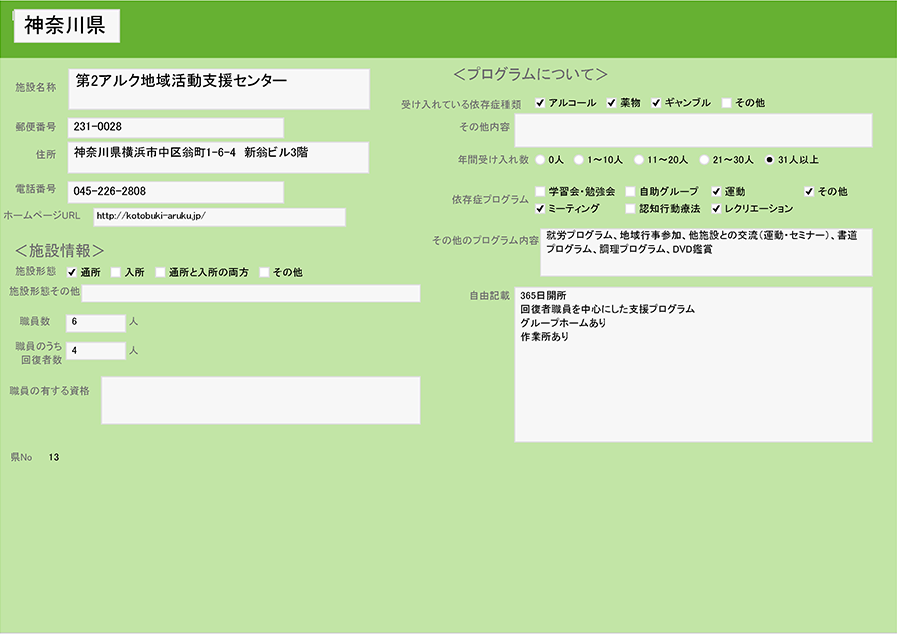897x634 pixels.
Task: Uncheck the アルコール checkbox
Action: (540, 103)
